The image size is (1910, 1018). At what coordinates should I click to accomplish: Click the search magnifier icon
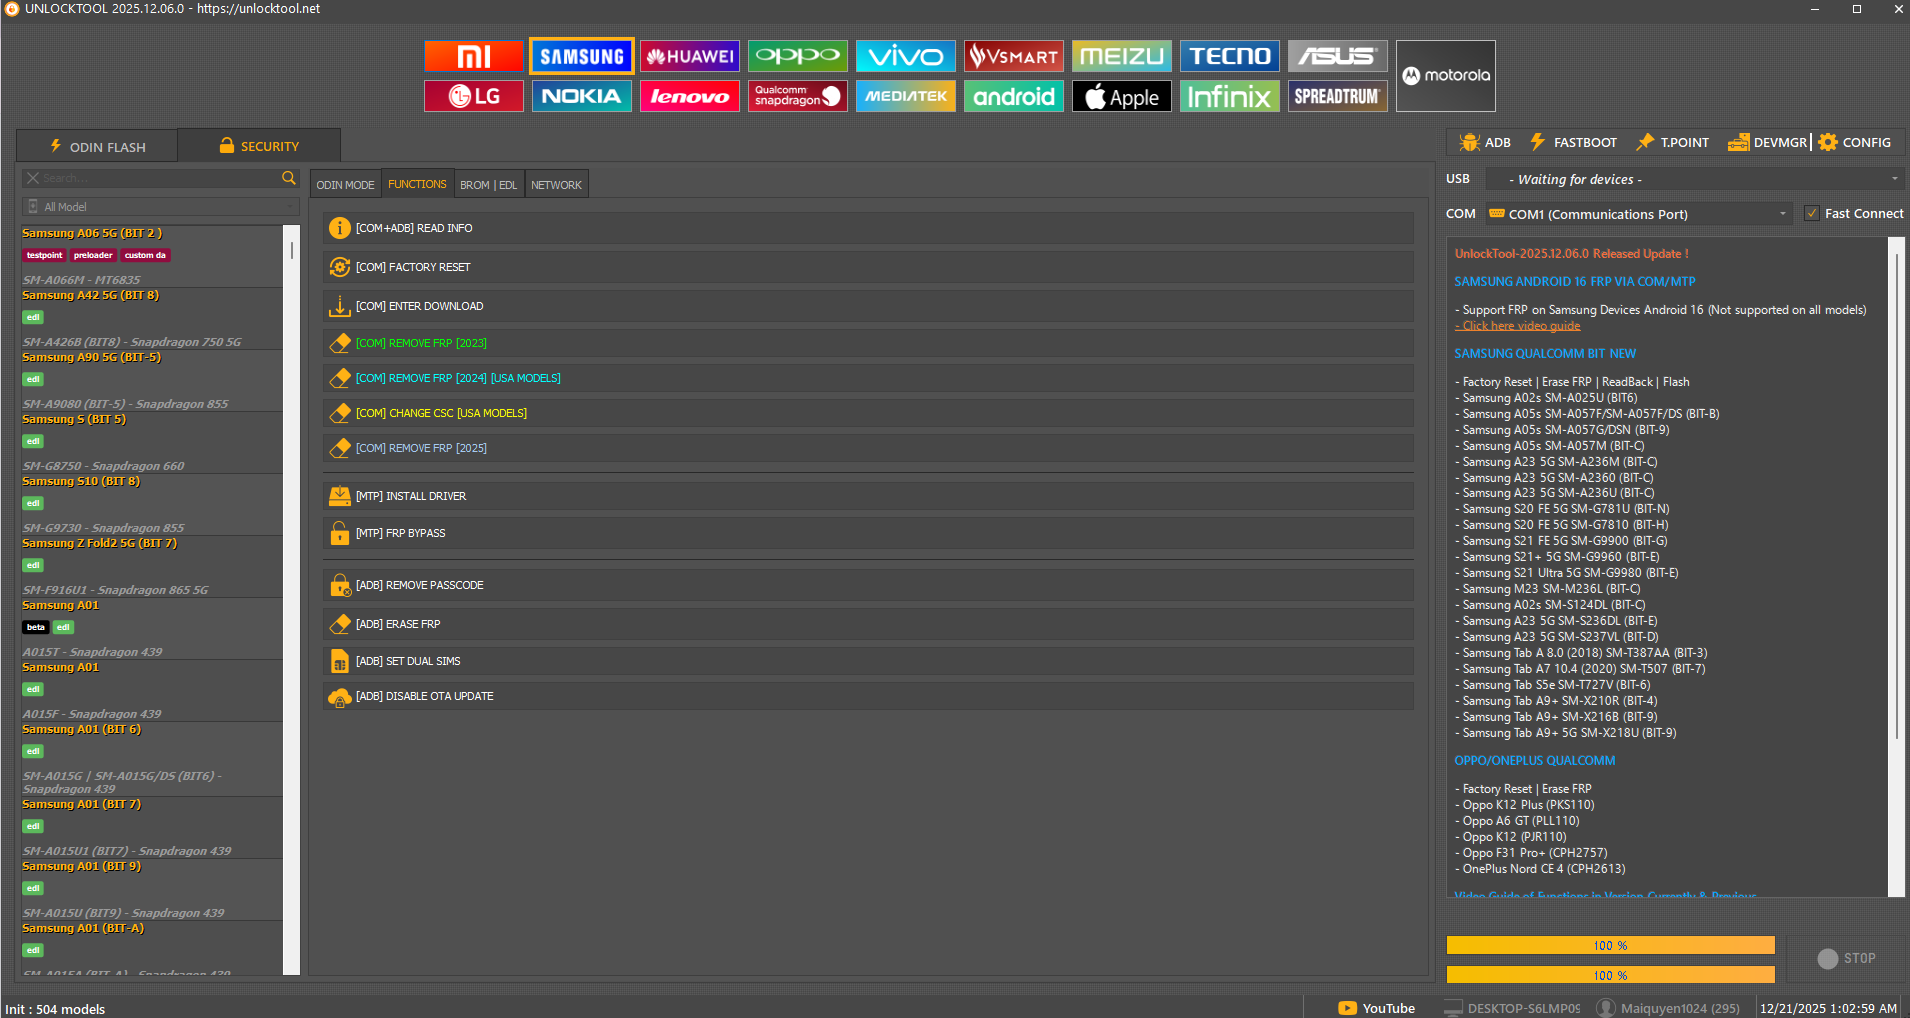(289, 178)
